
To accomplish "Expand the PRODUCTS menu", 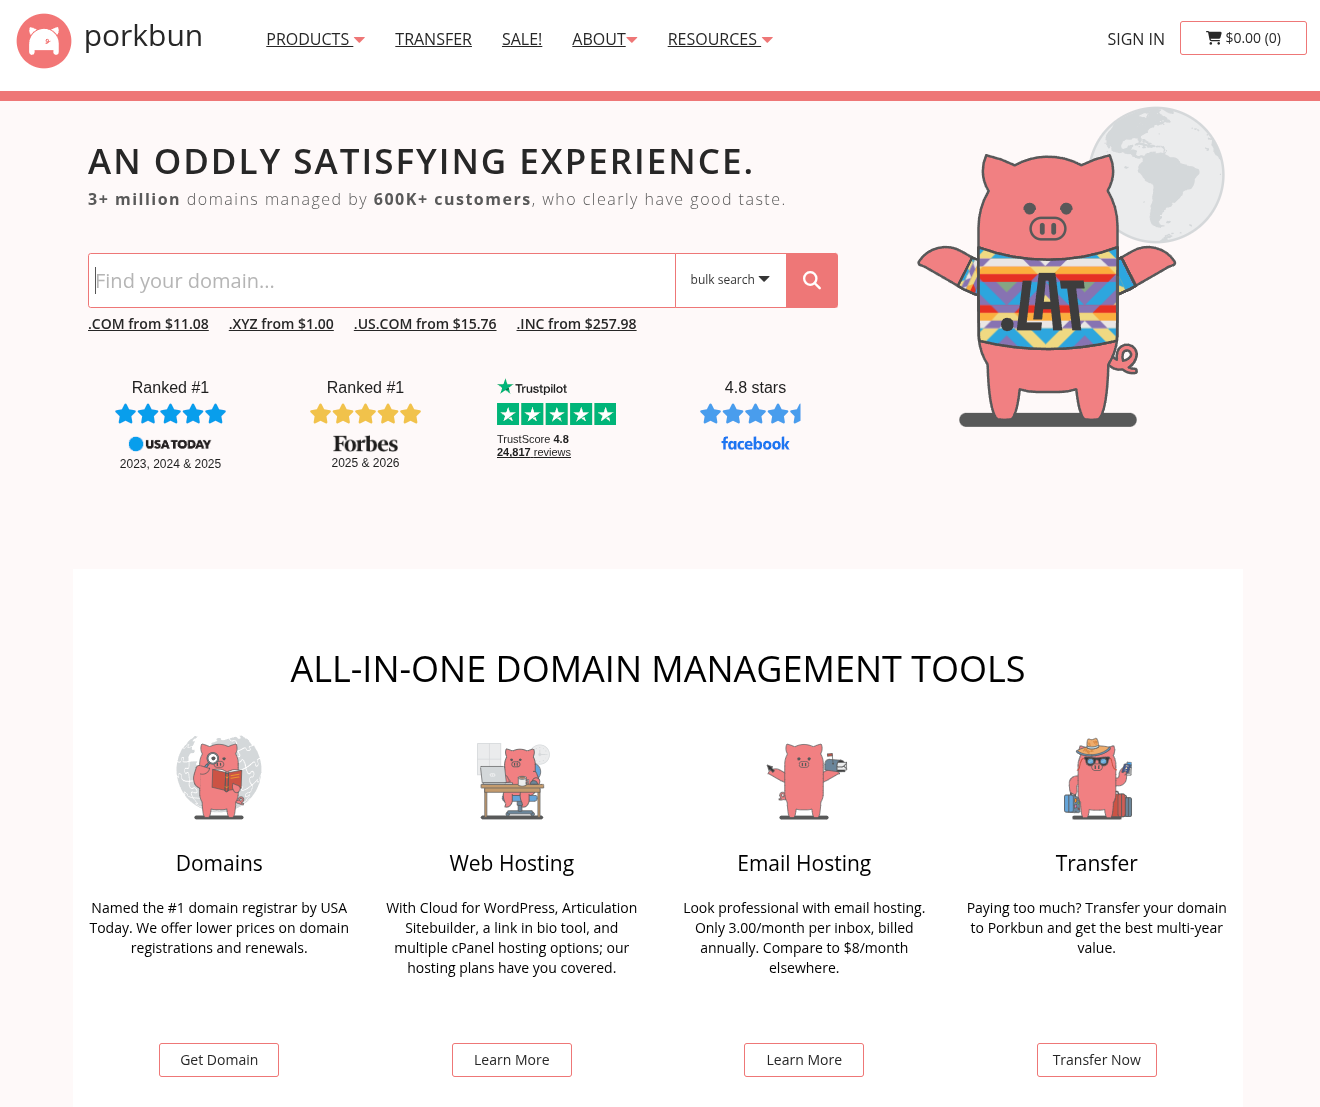I will click(315, 39).
